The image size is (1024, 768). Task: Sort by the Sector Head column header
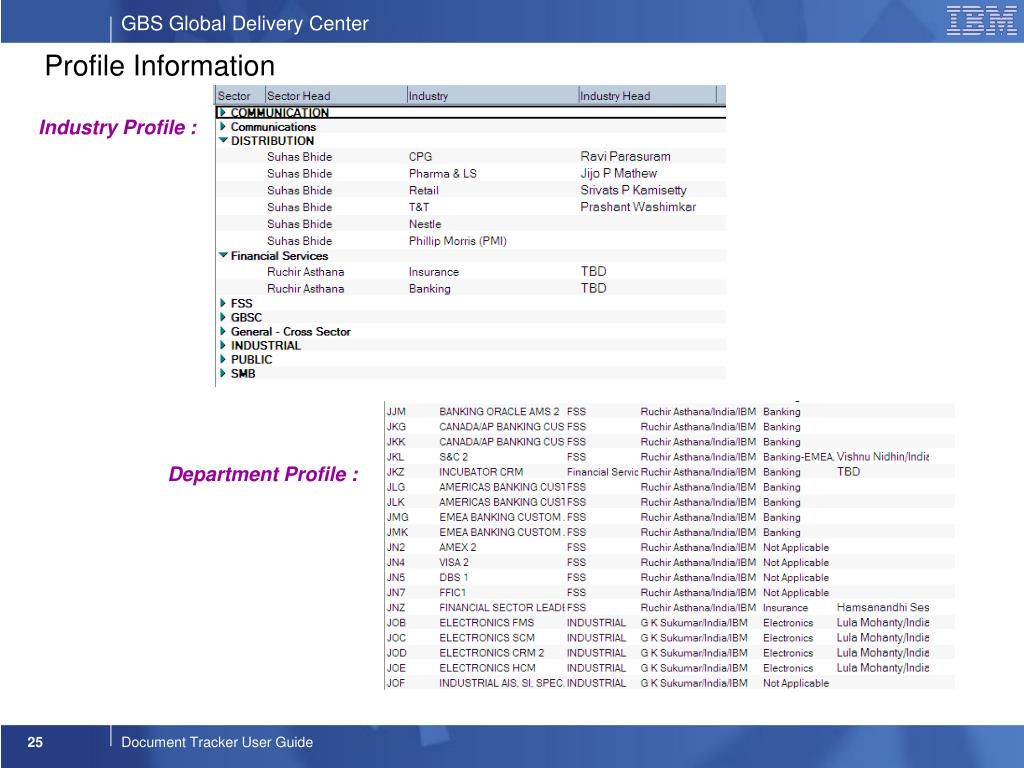(336, 95)
